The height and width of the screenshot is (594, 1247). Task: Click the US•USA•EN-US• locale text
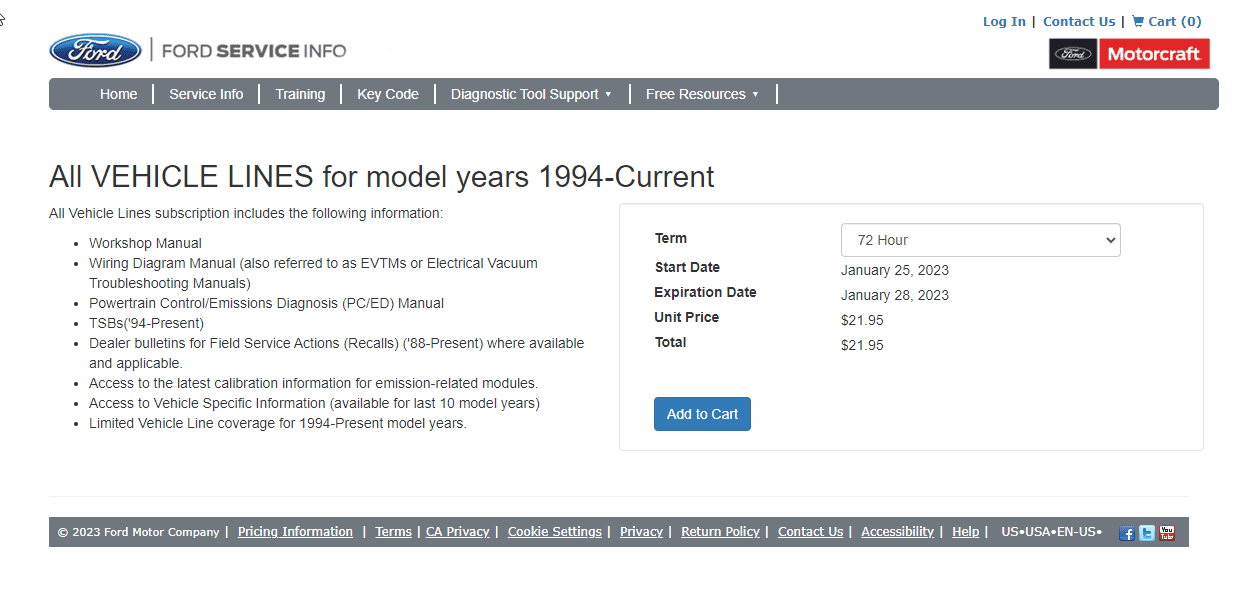1051,532
